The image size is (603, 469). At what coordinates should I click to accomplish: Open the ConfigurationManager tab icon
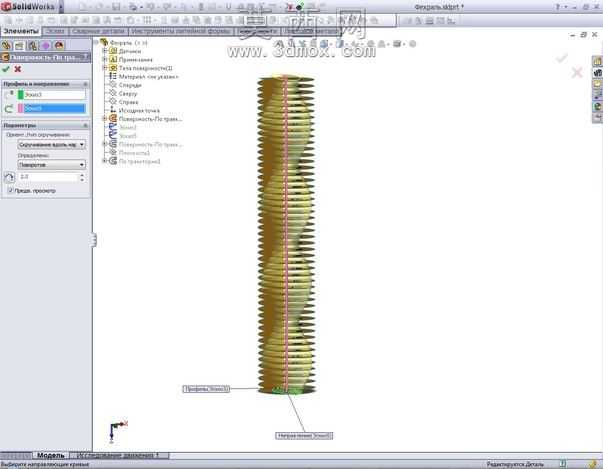[32, 46]
